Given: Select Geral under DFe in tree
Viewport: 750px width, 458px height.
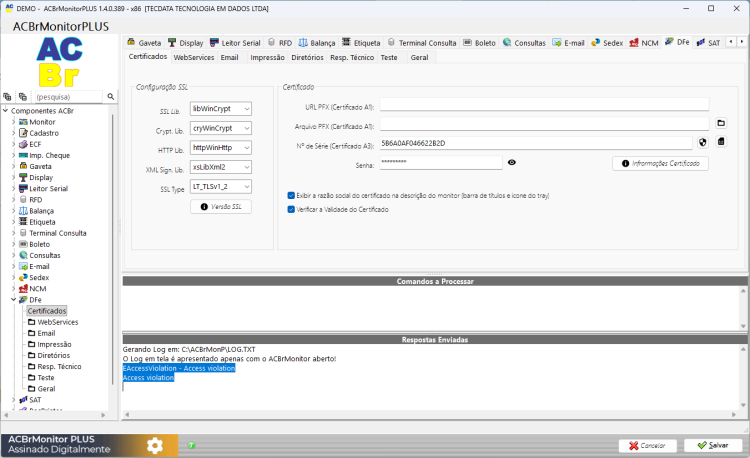Looking at the screenshot, I should click(x=46, y=389).
